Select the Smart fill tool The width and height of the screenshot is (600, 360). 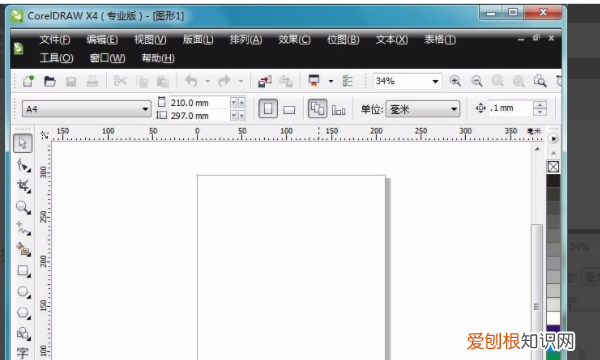click(23, 249)
